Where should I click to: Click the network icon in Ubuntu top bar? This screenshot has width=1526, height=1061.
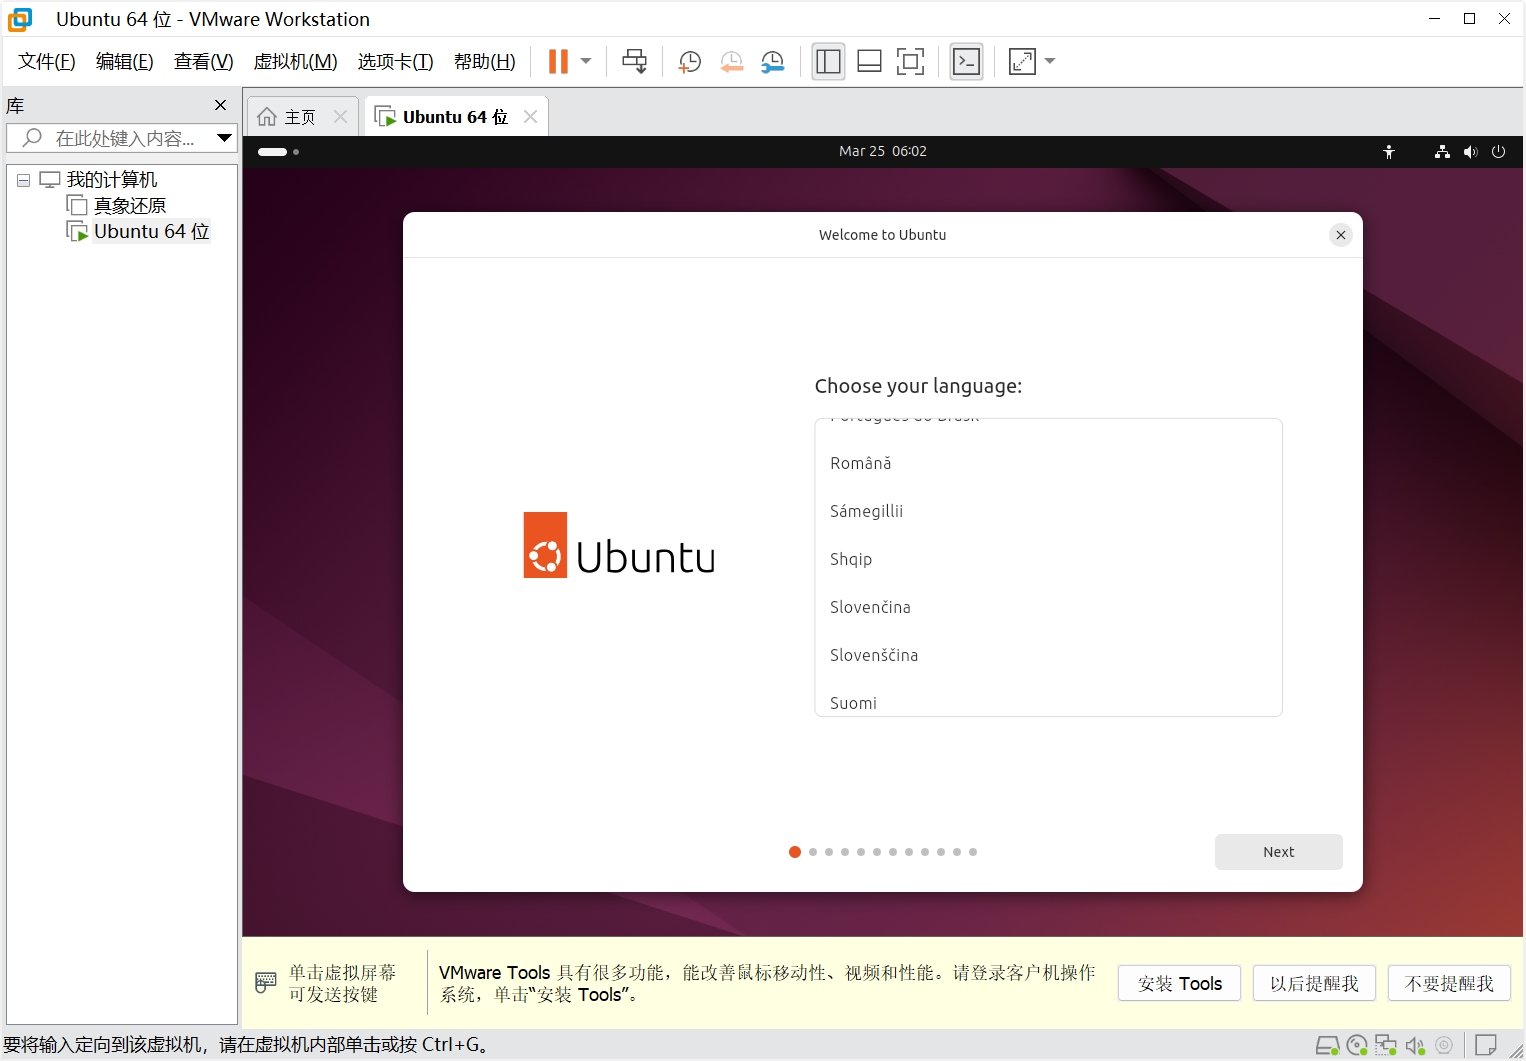pyautogui.click(x=1442, y=152)
